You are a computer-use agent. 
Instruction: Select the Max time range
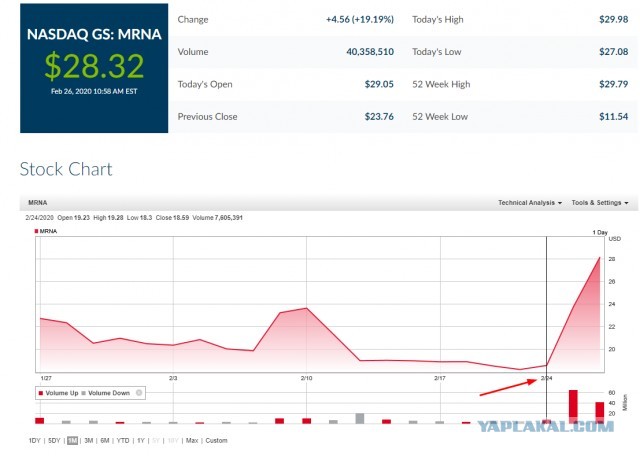192,440
